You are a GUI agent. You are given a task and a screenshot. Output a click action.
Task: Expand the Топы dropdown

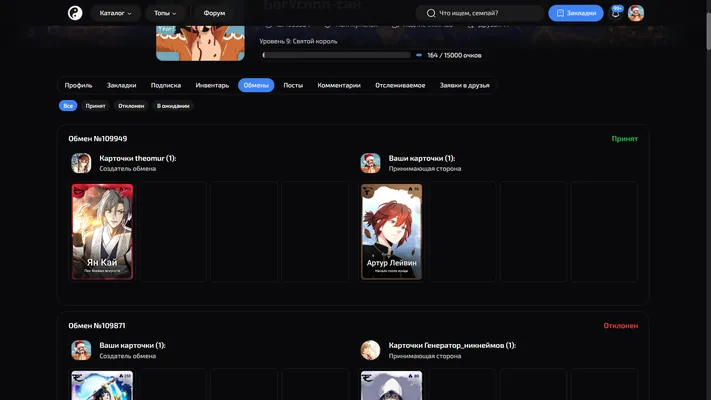tap(165, 13)
